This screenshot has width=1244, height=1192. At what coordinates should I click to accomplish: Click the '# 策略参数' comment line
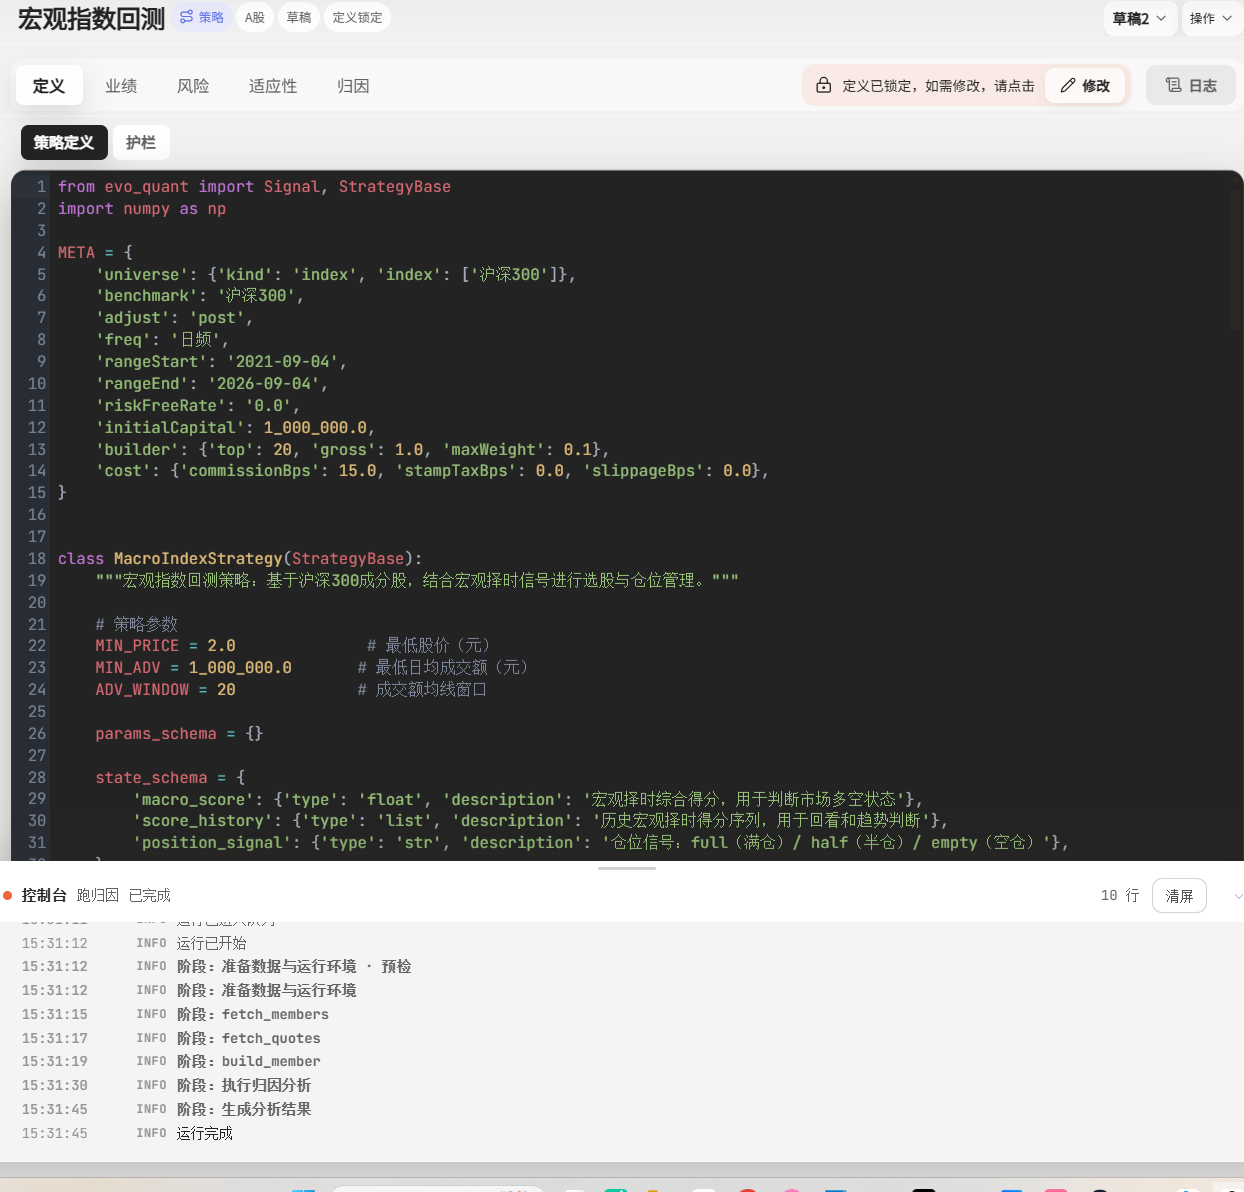136,624
